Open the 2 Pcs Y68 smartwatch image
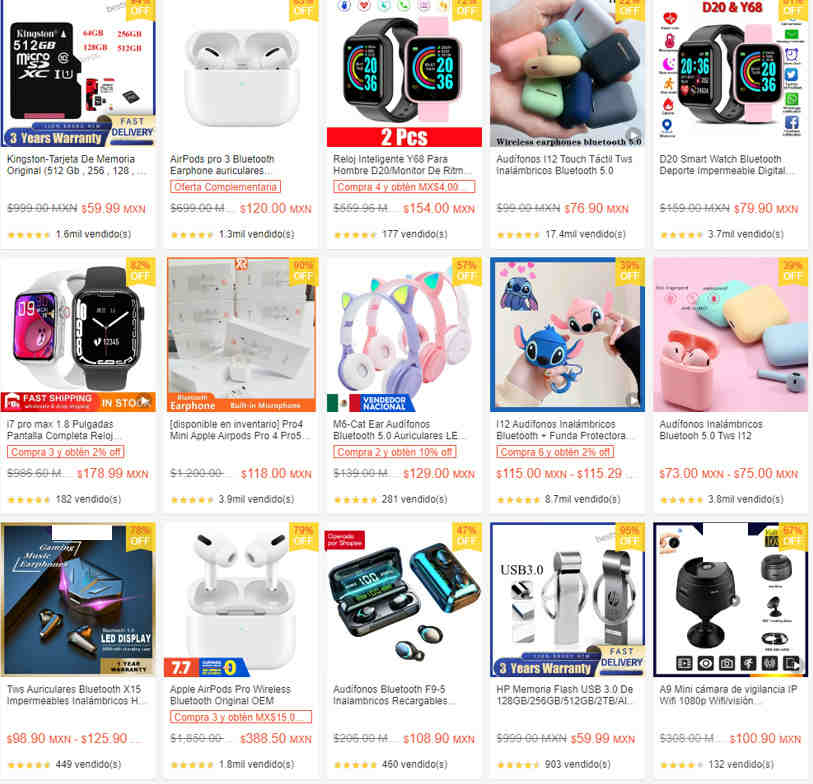Screen dimensions: 813x784 pos(404,73)
